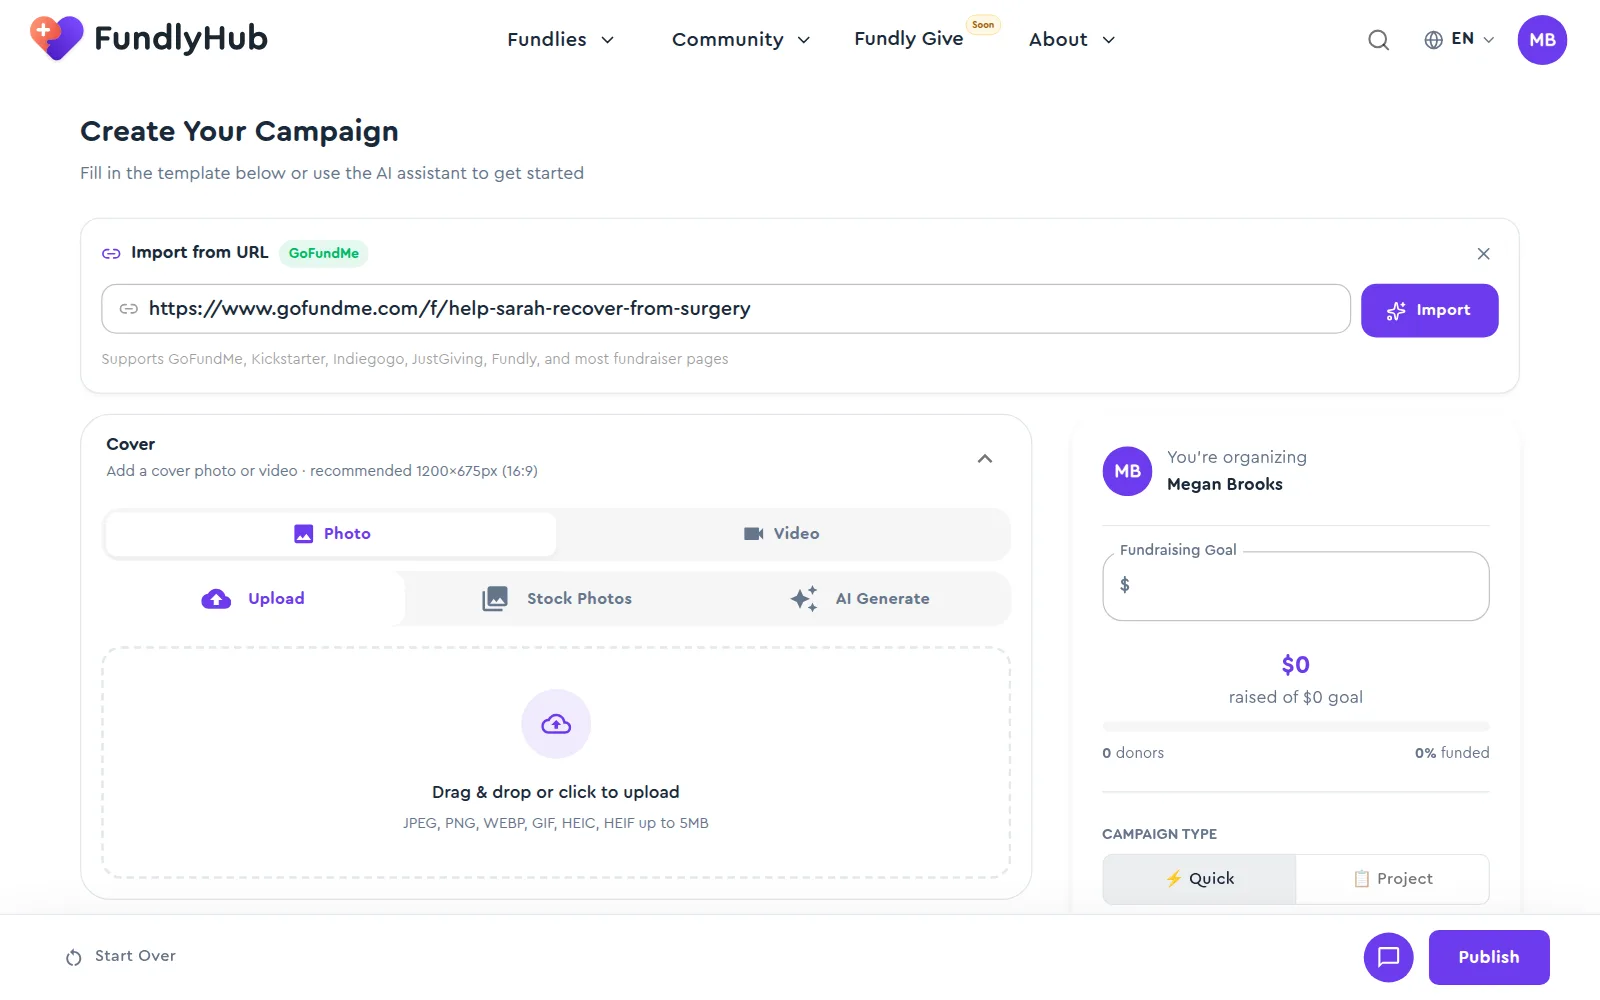Viewport: 1600px width, 1000px height.
Task: Click the Megan Brooks organizer avatar
Action: point(1127,471)
